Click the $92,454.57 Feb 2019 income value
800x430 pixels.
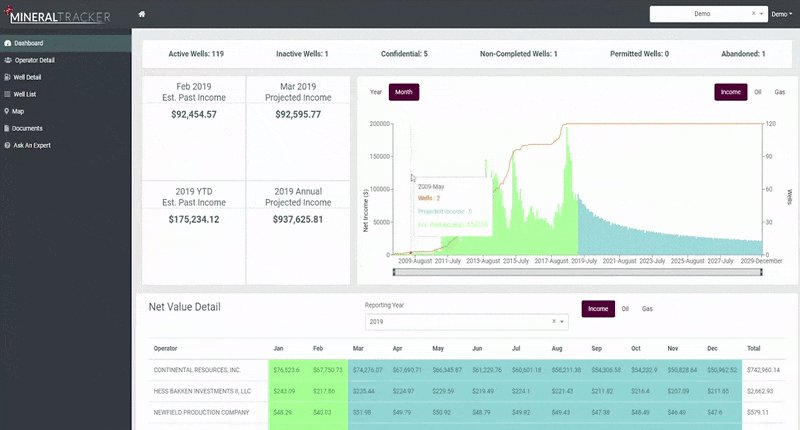coord(194,115)
